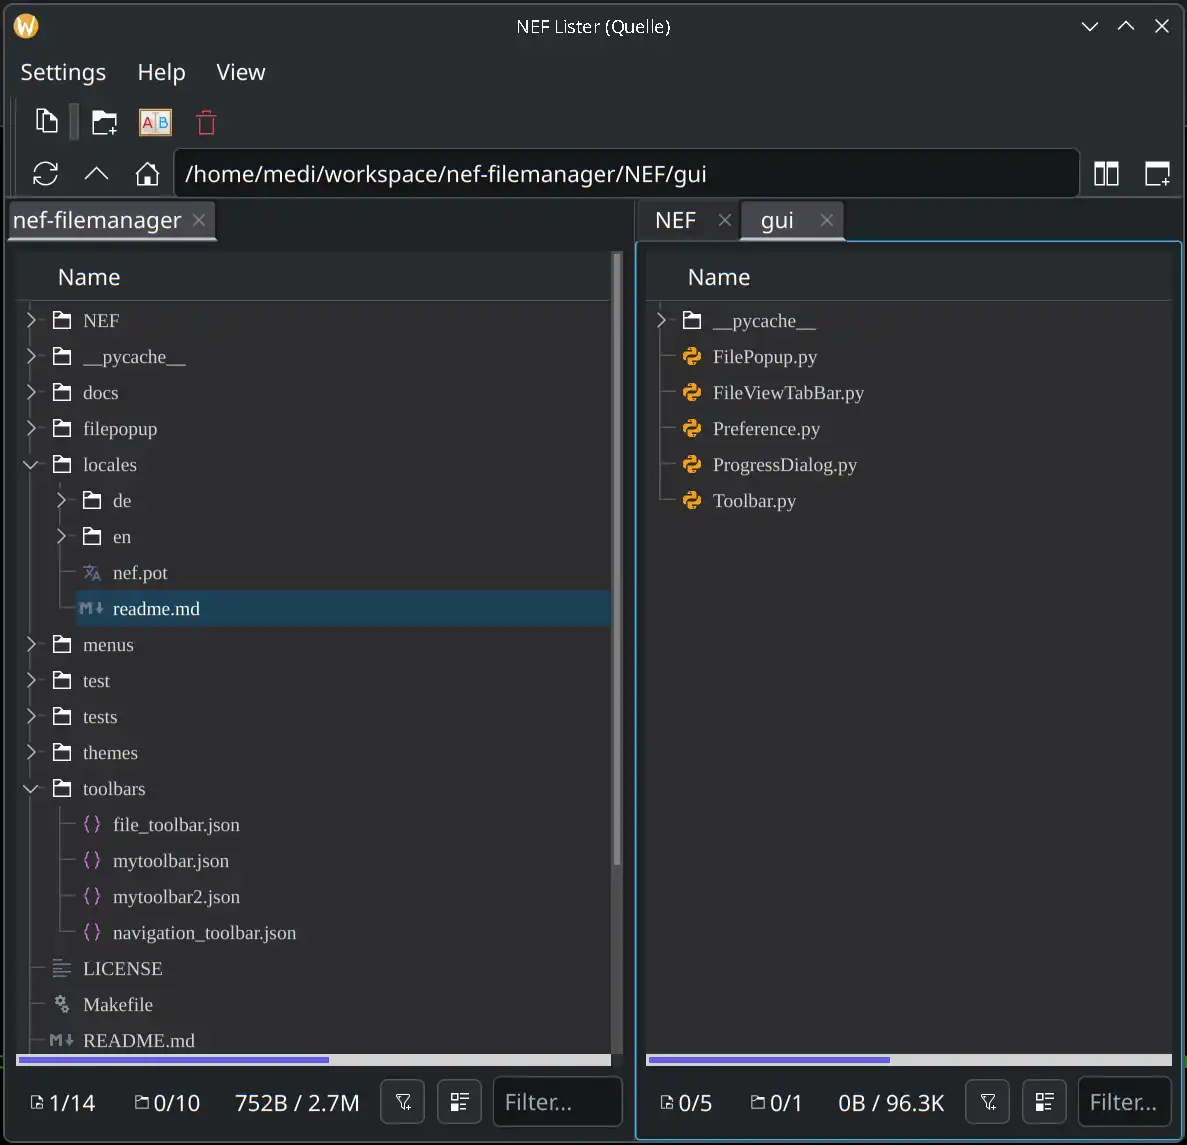Screen dimensions: 1187x1145
Task: Click the path address field
Action: [x=626, y=174]
